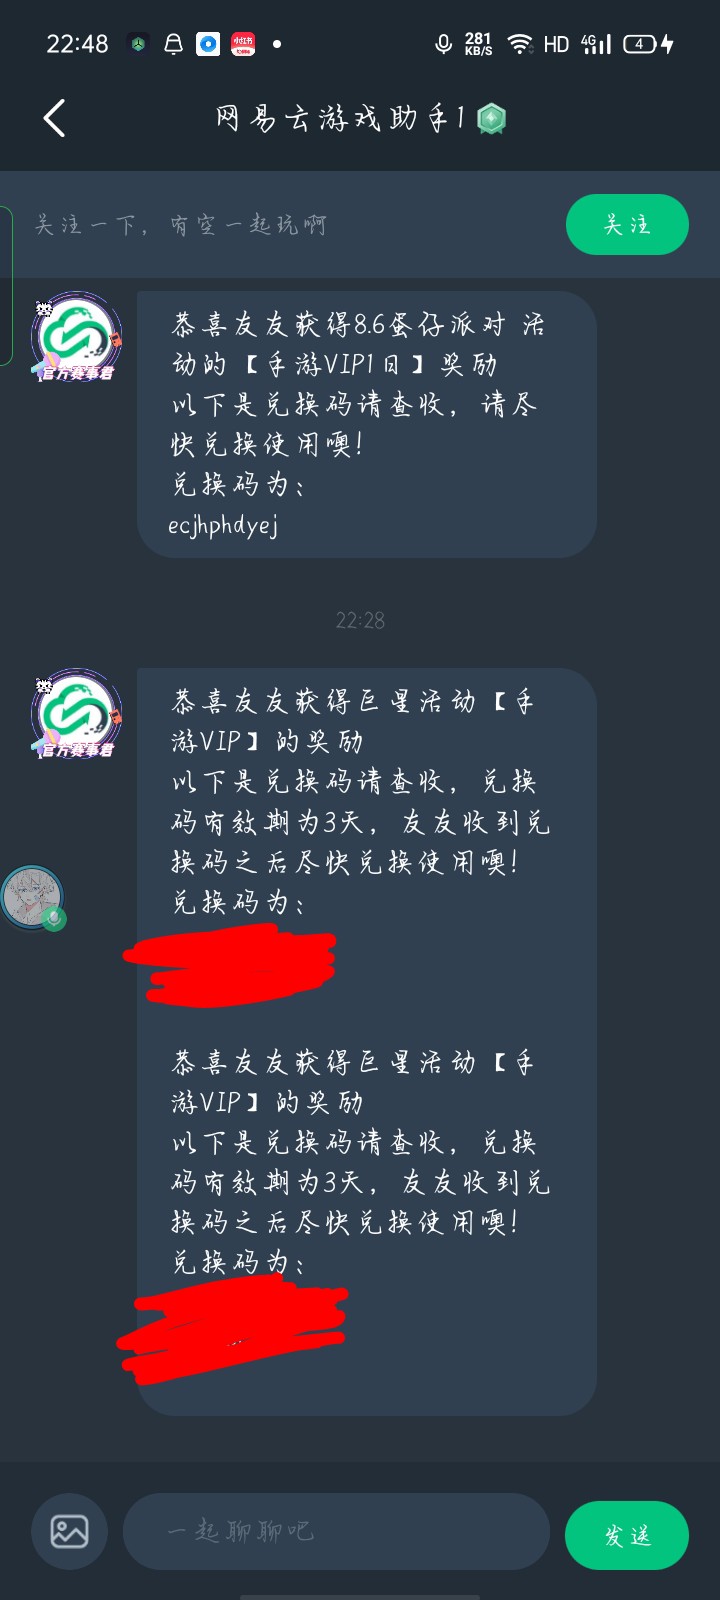Focus the 一起聊聊吧 chat input field
The image size is (720, 1600).
tap(336, 1531)
